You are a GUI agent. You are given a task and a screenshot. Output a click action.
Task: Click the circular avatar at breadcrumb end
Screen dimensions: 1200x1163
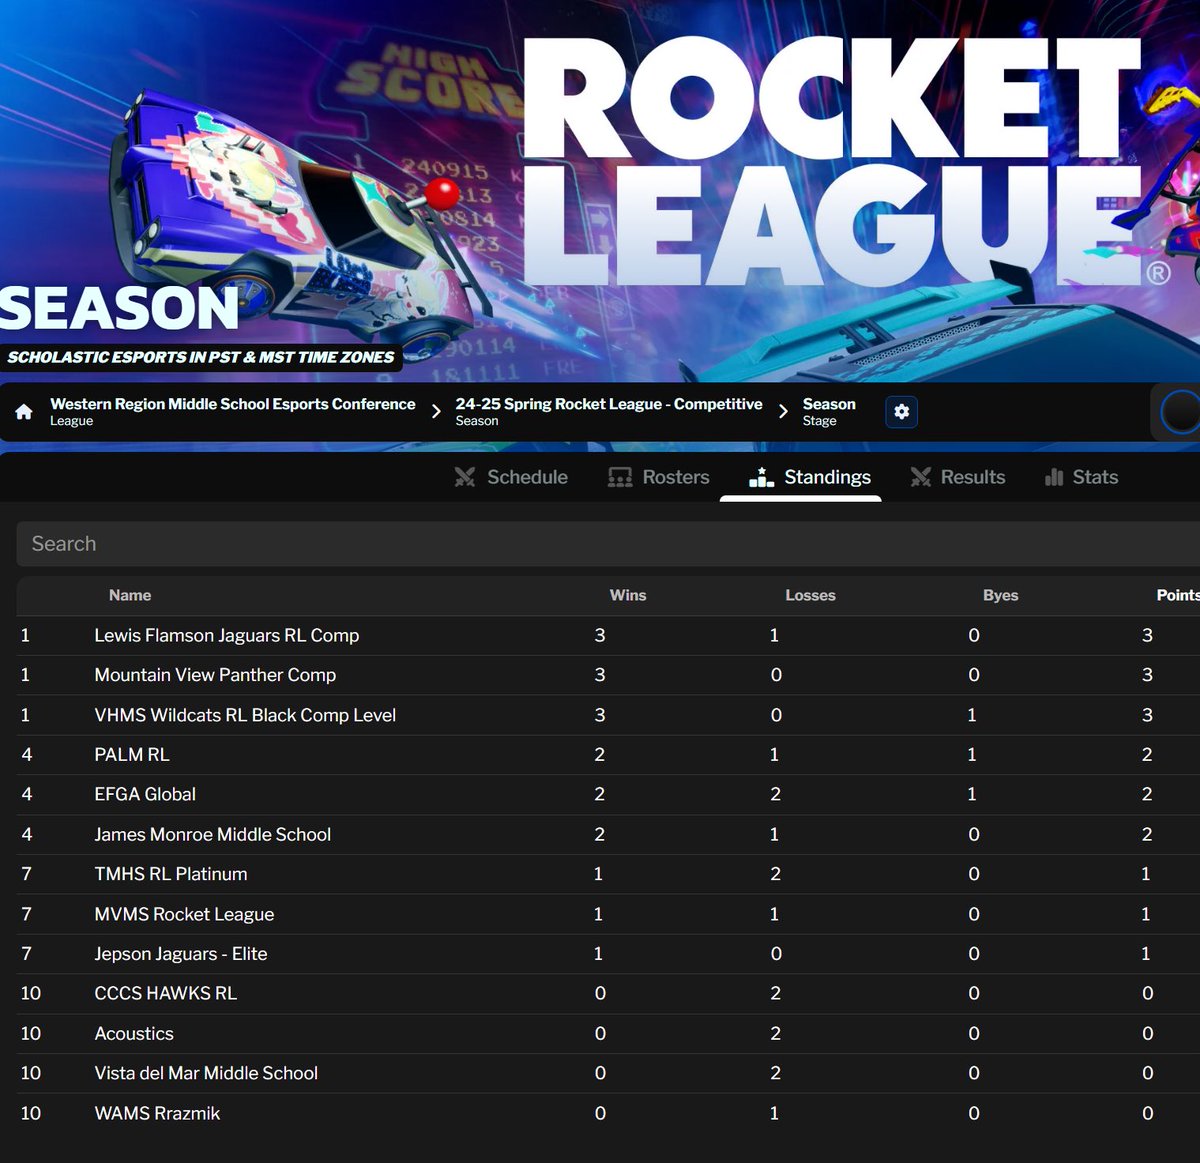pyautogui.click(x=1180, y=412)
